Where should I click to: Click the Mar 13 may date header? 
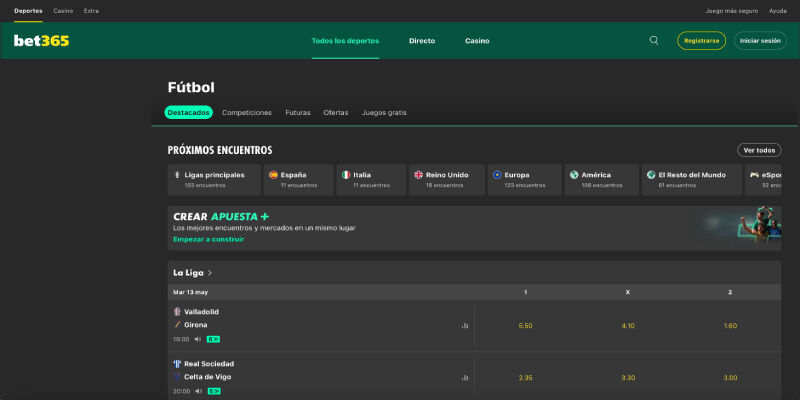pyautogui.click(x=190, y=292)
